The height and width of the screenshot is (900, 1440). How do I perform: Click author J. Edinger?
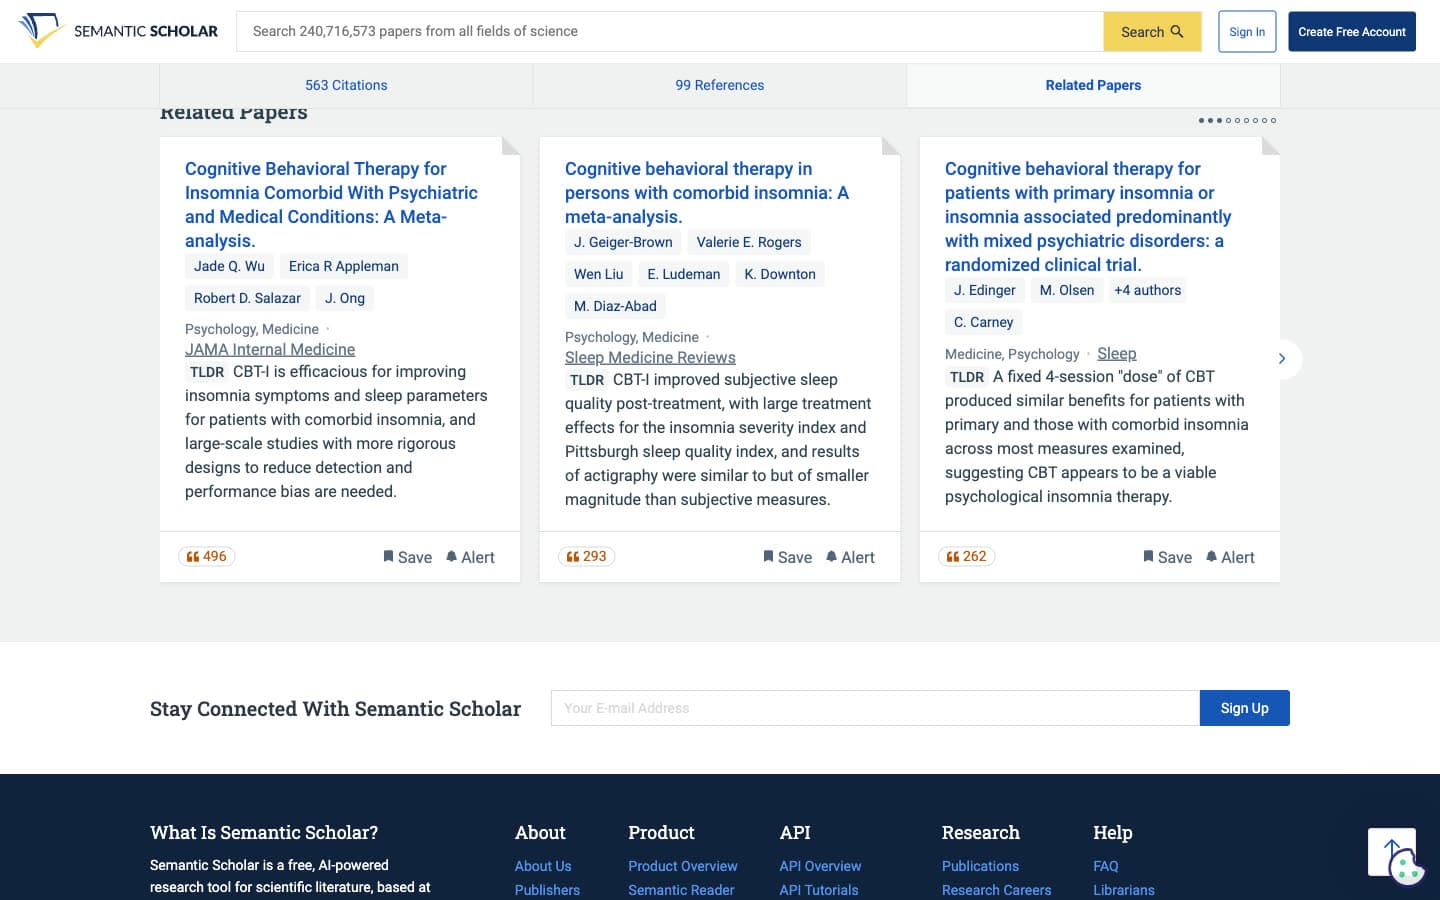pyautogui.click(x=984, y=290)
